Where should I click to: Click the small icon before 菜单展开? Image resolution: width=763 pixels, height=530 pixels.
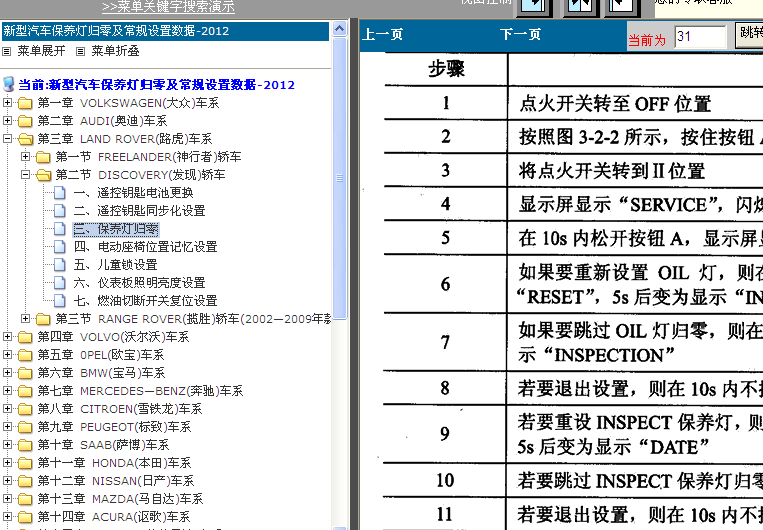coord(7,51)
